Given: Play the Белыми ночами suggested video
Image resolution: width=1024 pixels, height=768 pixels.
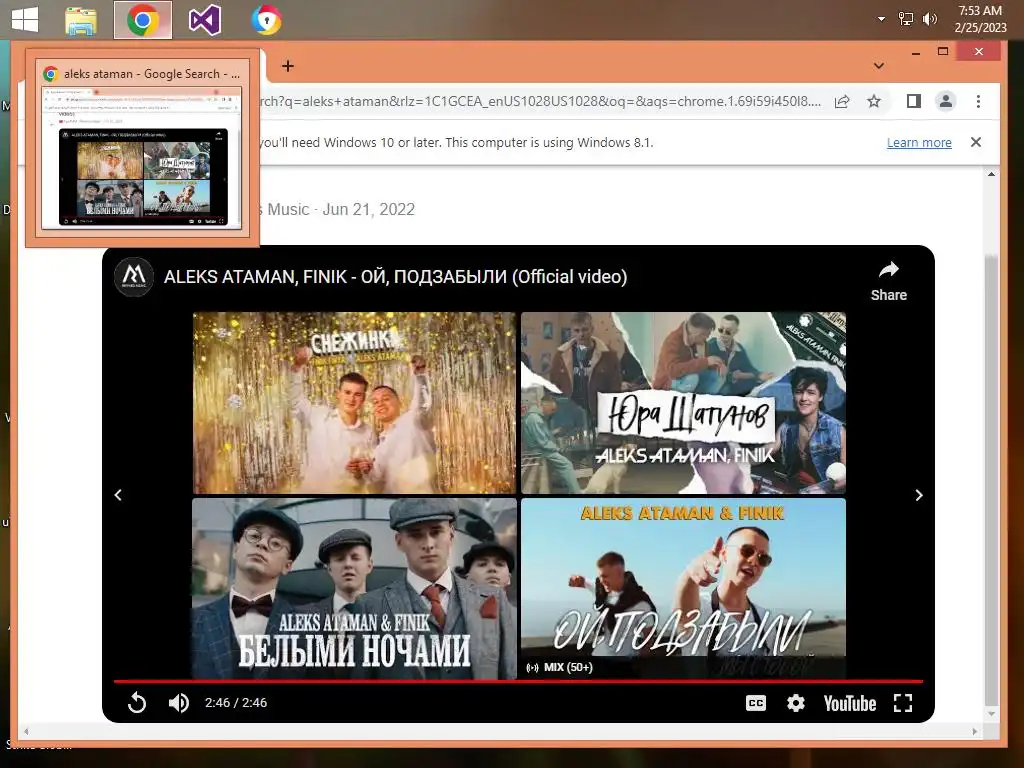Looking at the screenshot, I should tap(354, 588).
